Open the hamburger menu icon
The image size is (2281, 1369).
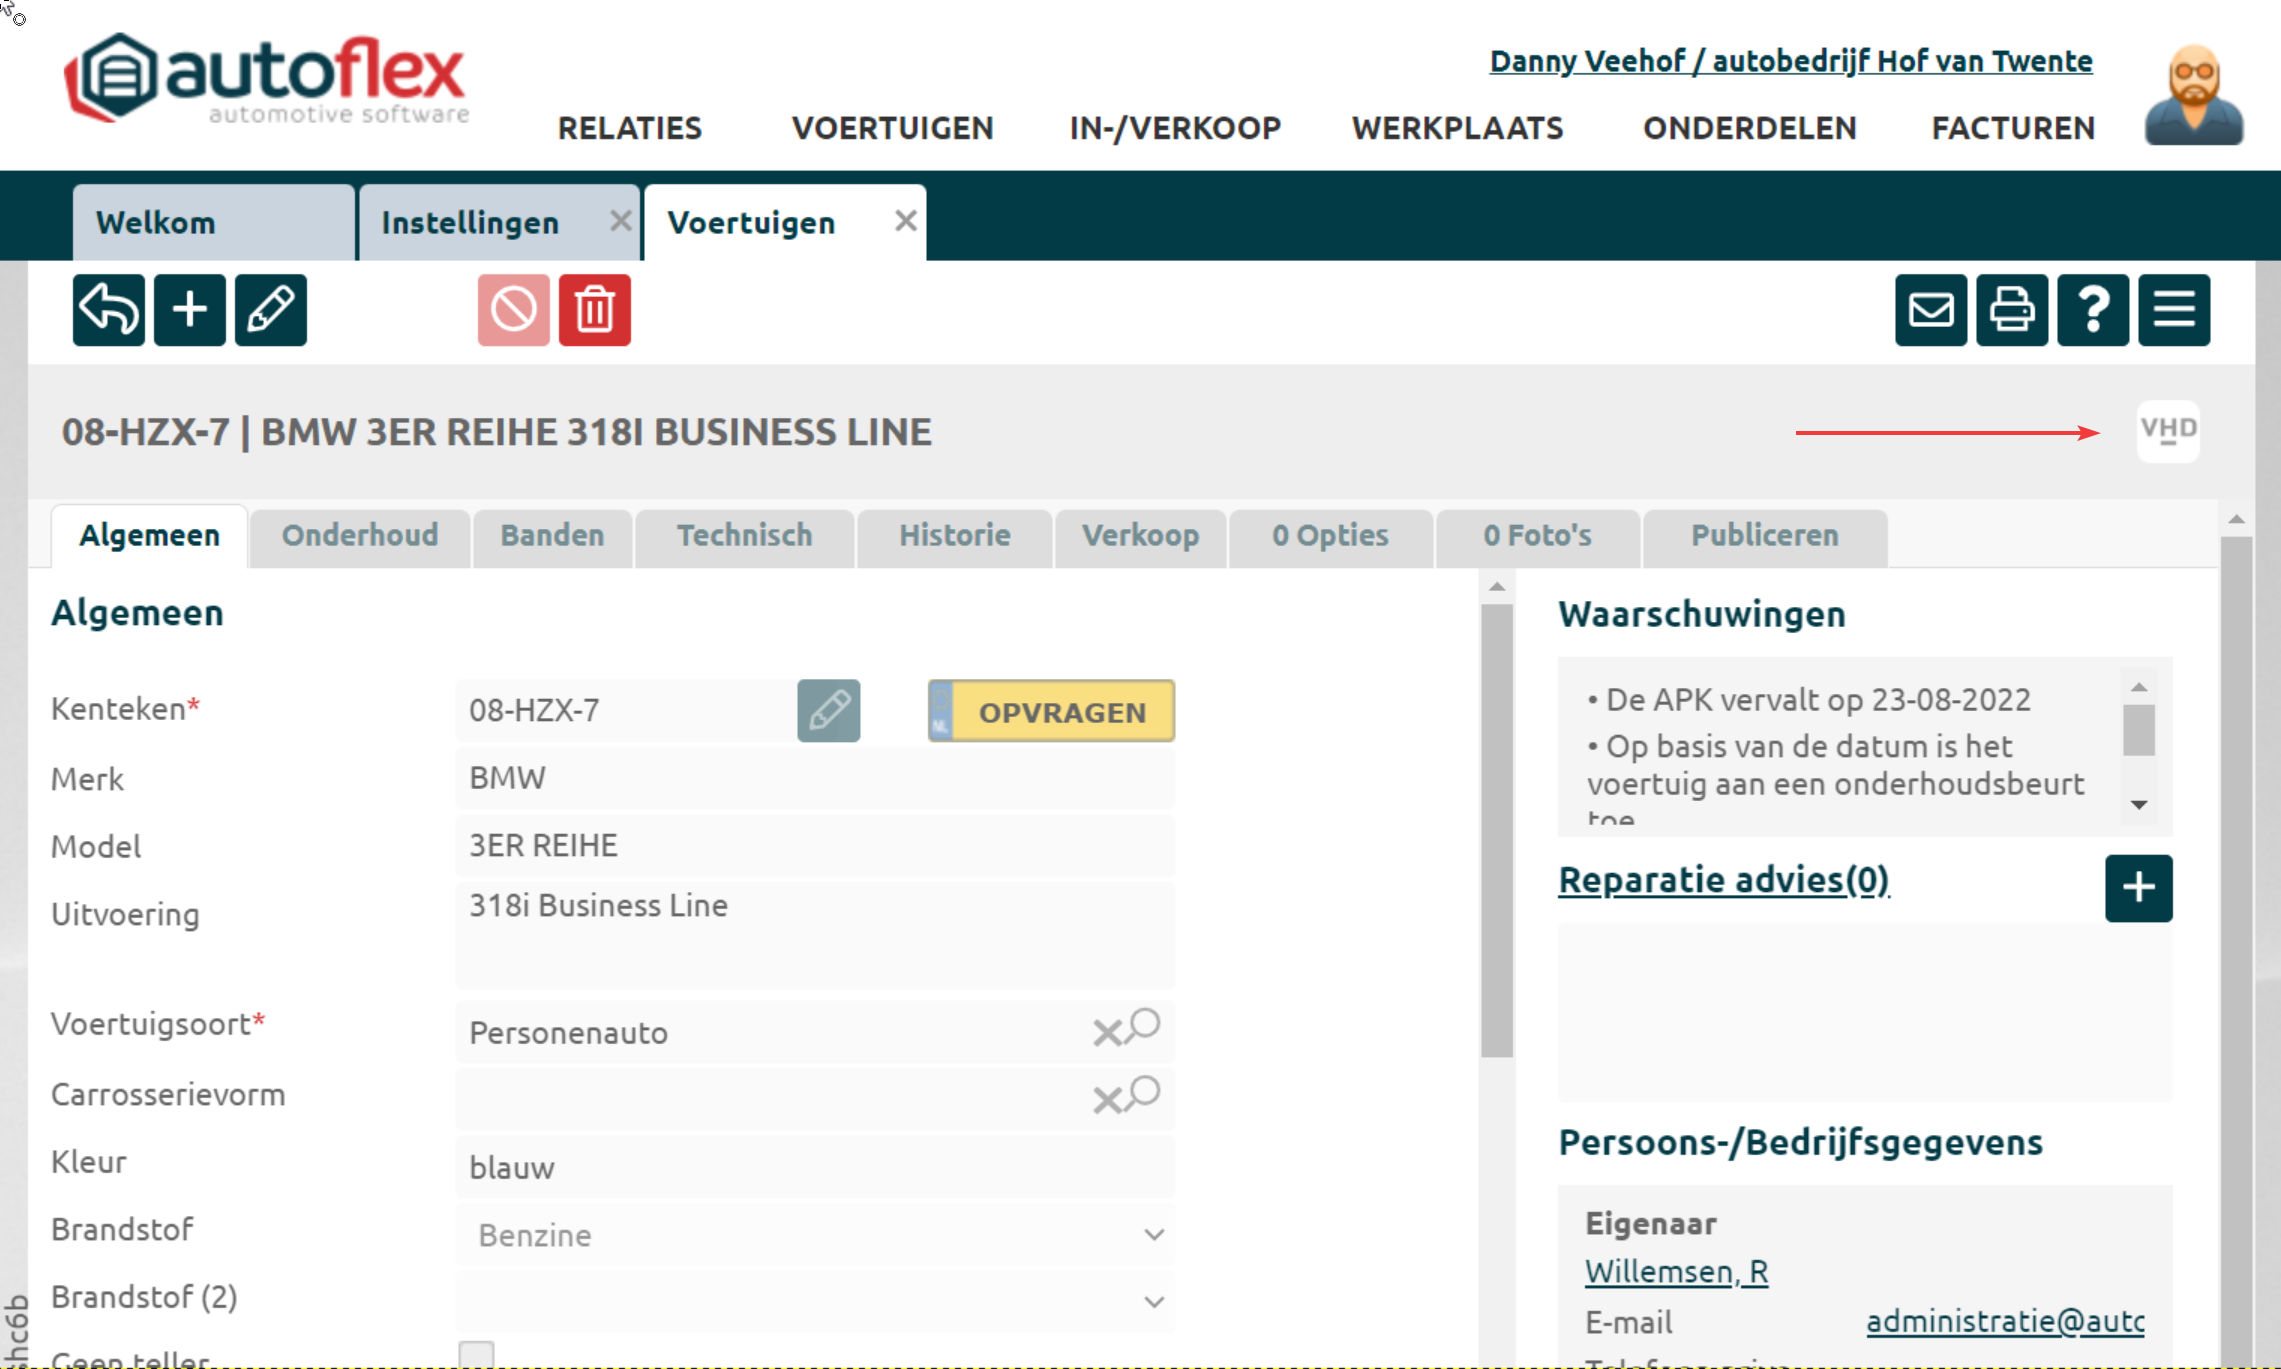[x=2173, y=310]
